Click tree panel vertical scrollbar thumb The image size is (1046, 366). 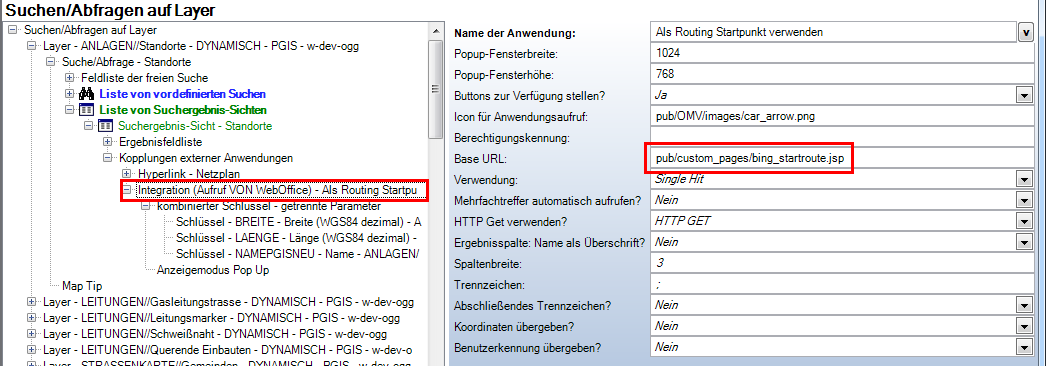click(435, 89)
